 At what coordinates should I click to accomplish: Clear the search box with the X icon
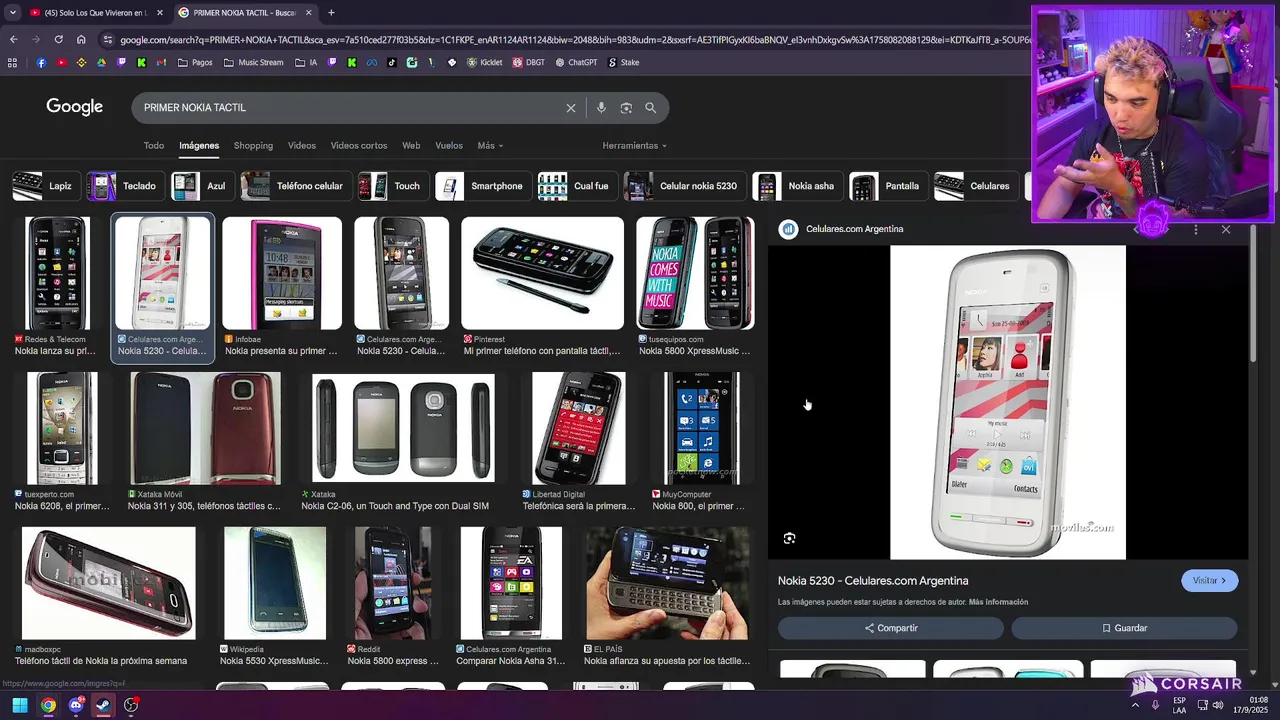point(571,108)
